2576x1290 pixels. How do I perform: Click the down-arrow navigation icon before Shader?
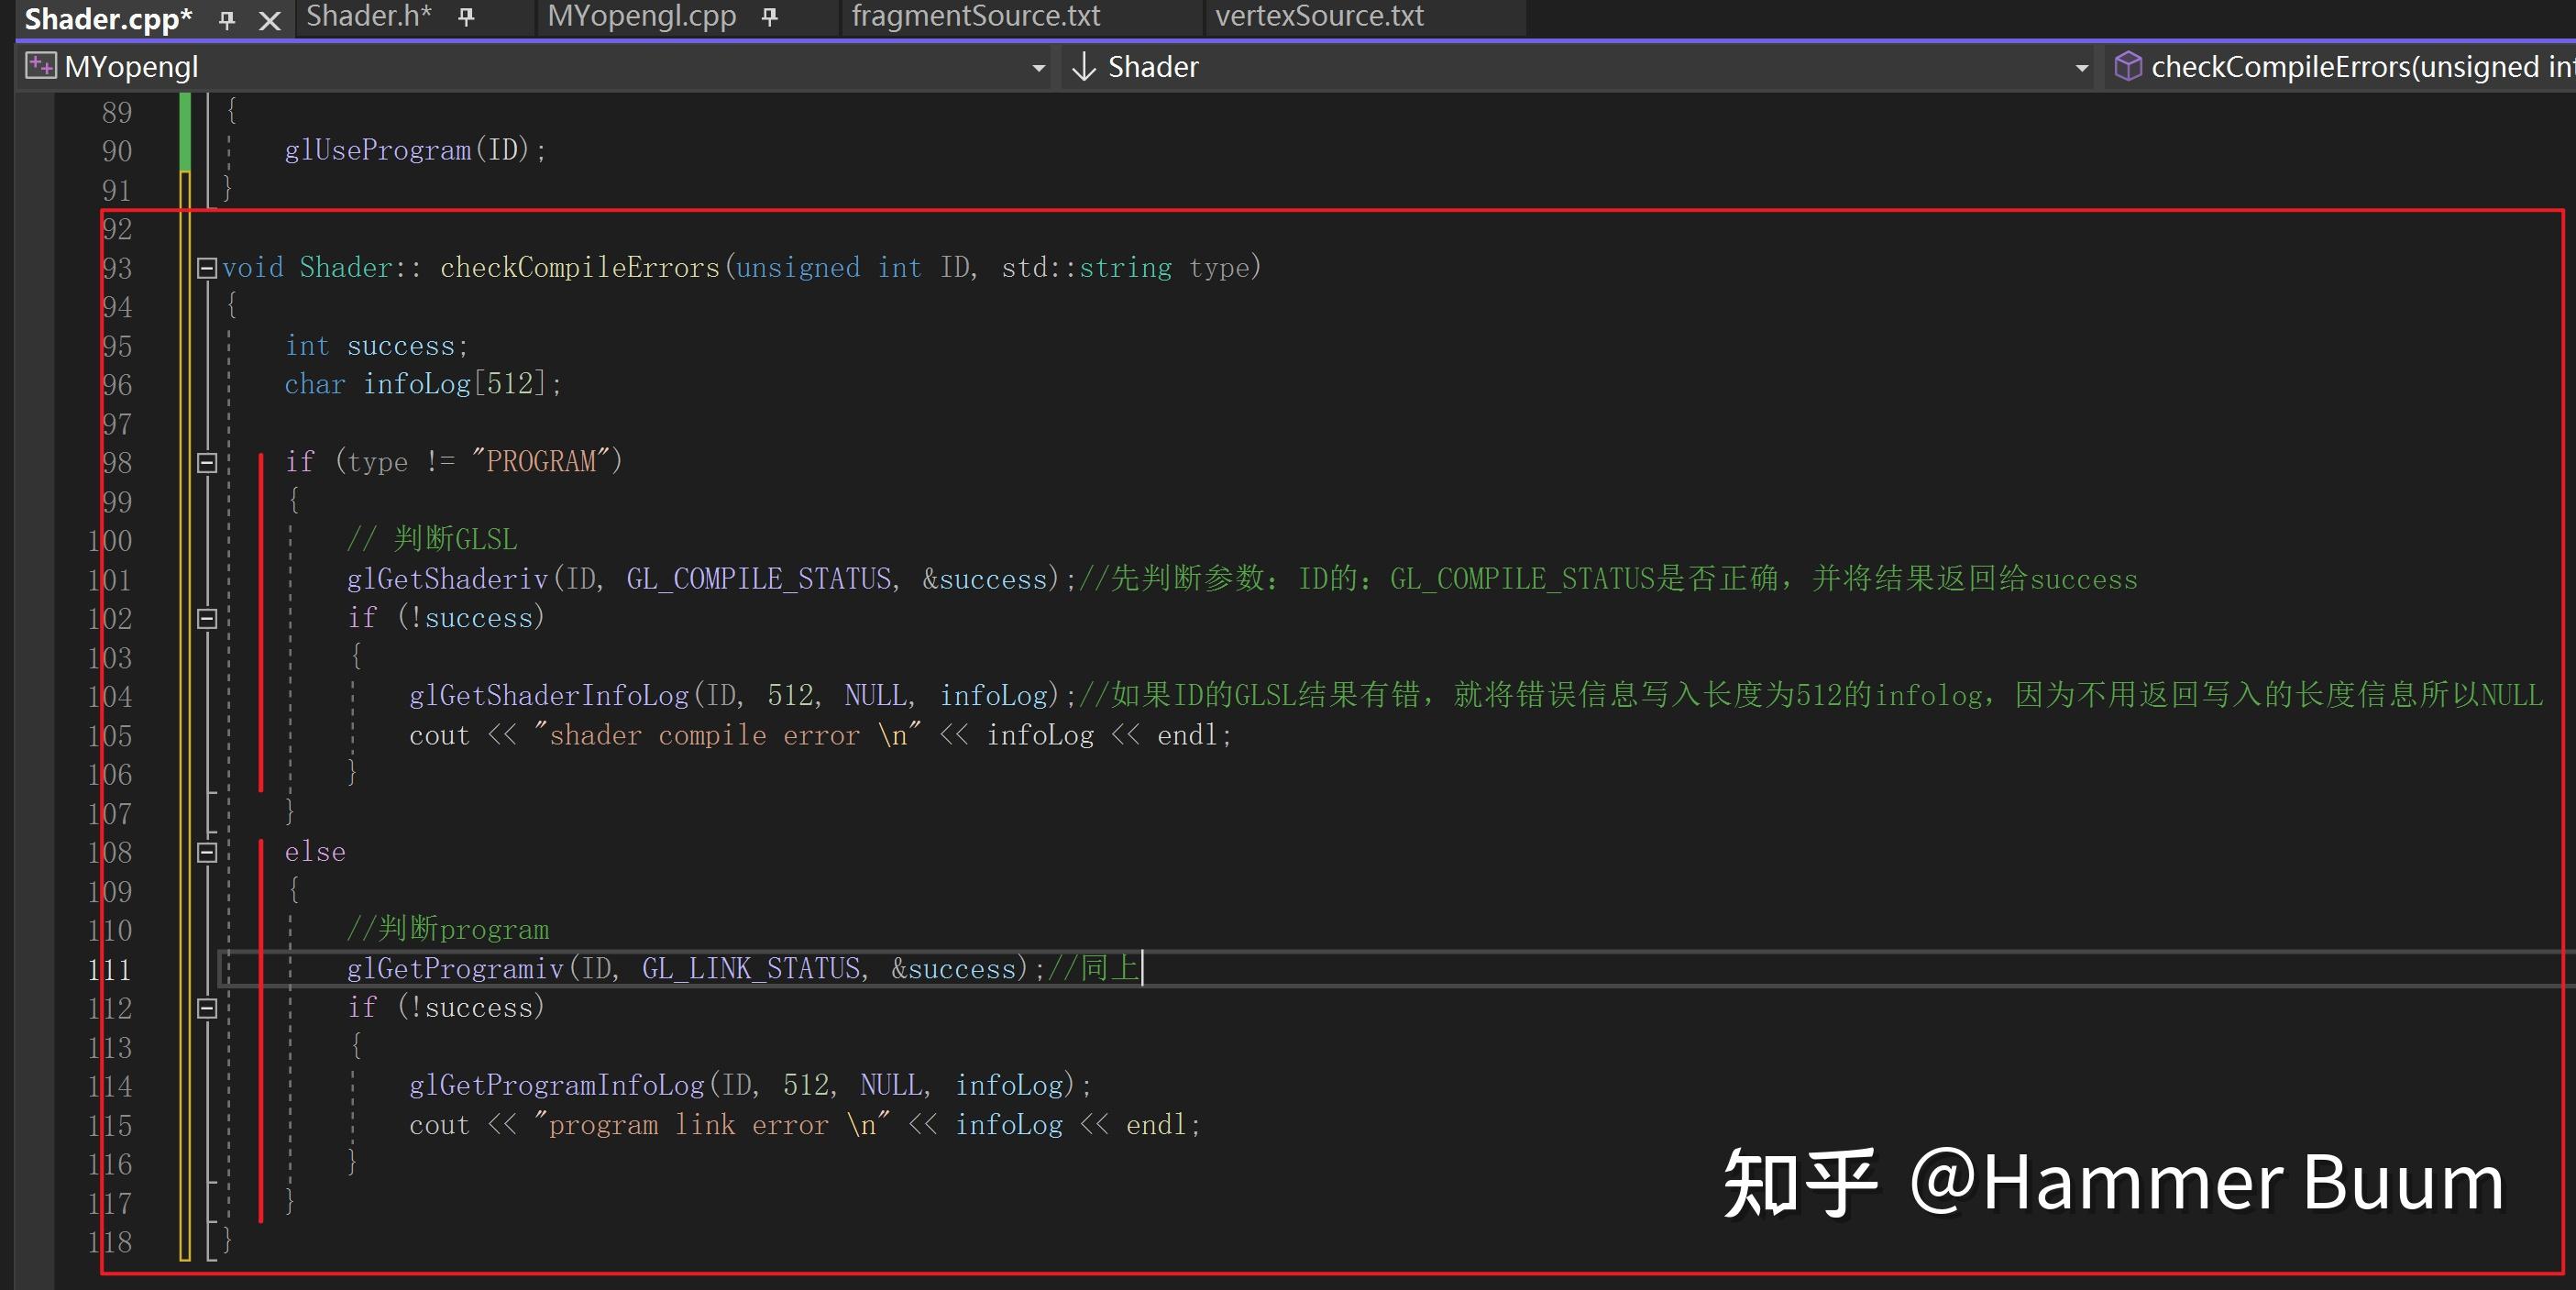coord(1085,67)
